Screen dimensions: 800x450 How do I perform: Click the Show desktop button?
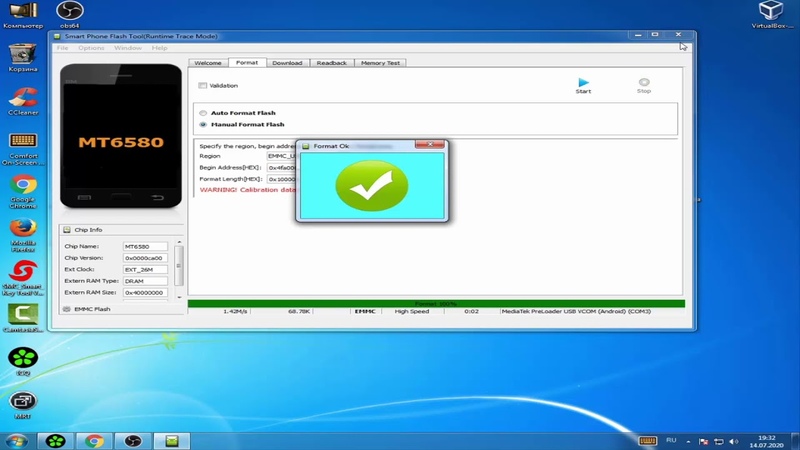point(796,441)
